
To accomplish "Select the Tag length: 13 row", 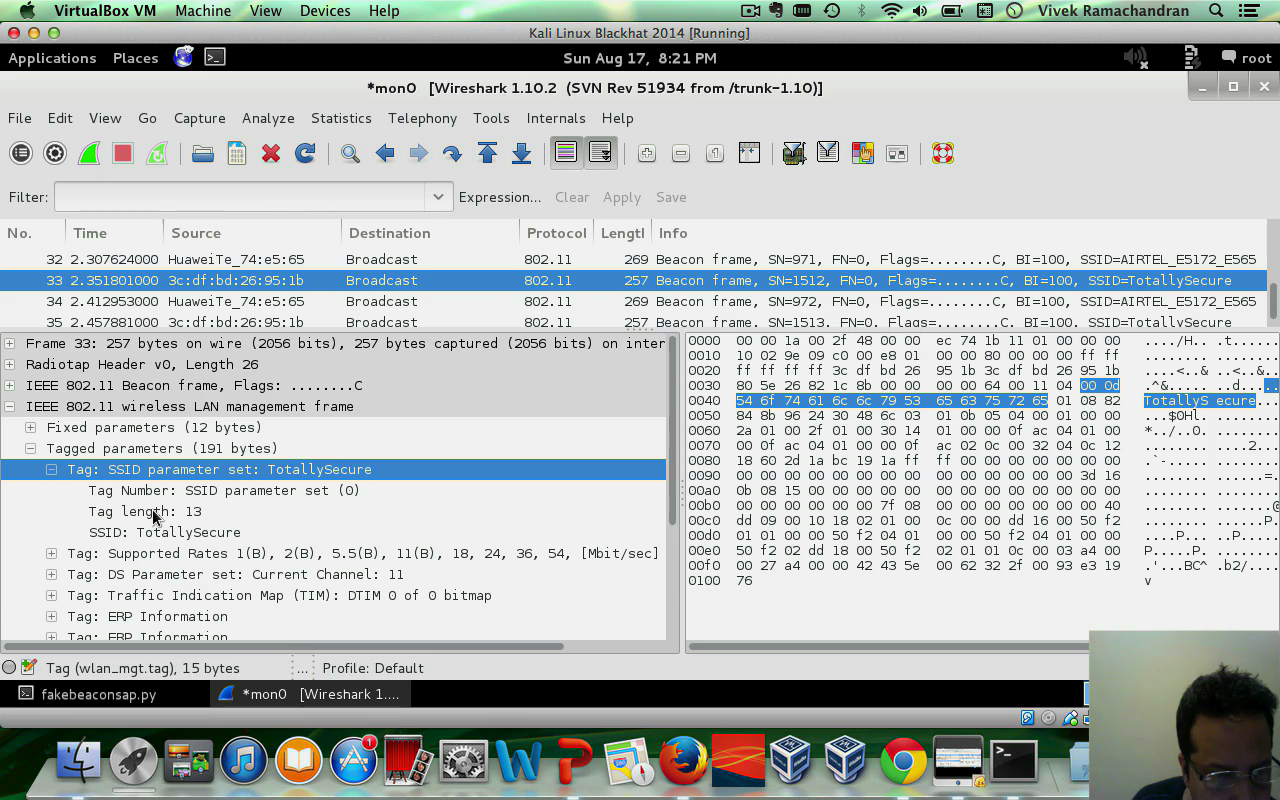I will pyautogui.click(x=333, y=511).
